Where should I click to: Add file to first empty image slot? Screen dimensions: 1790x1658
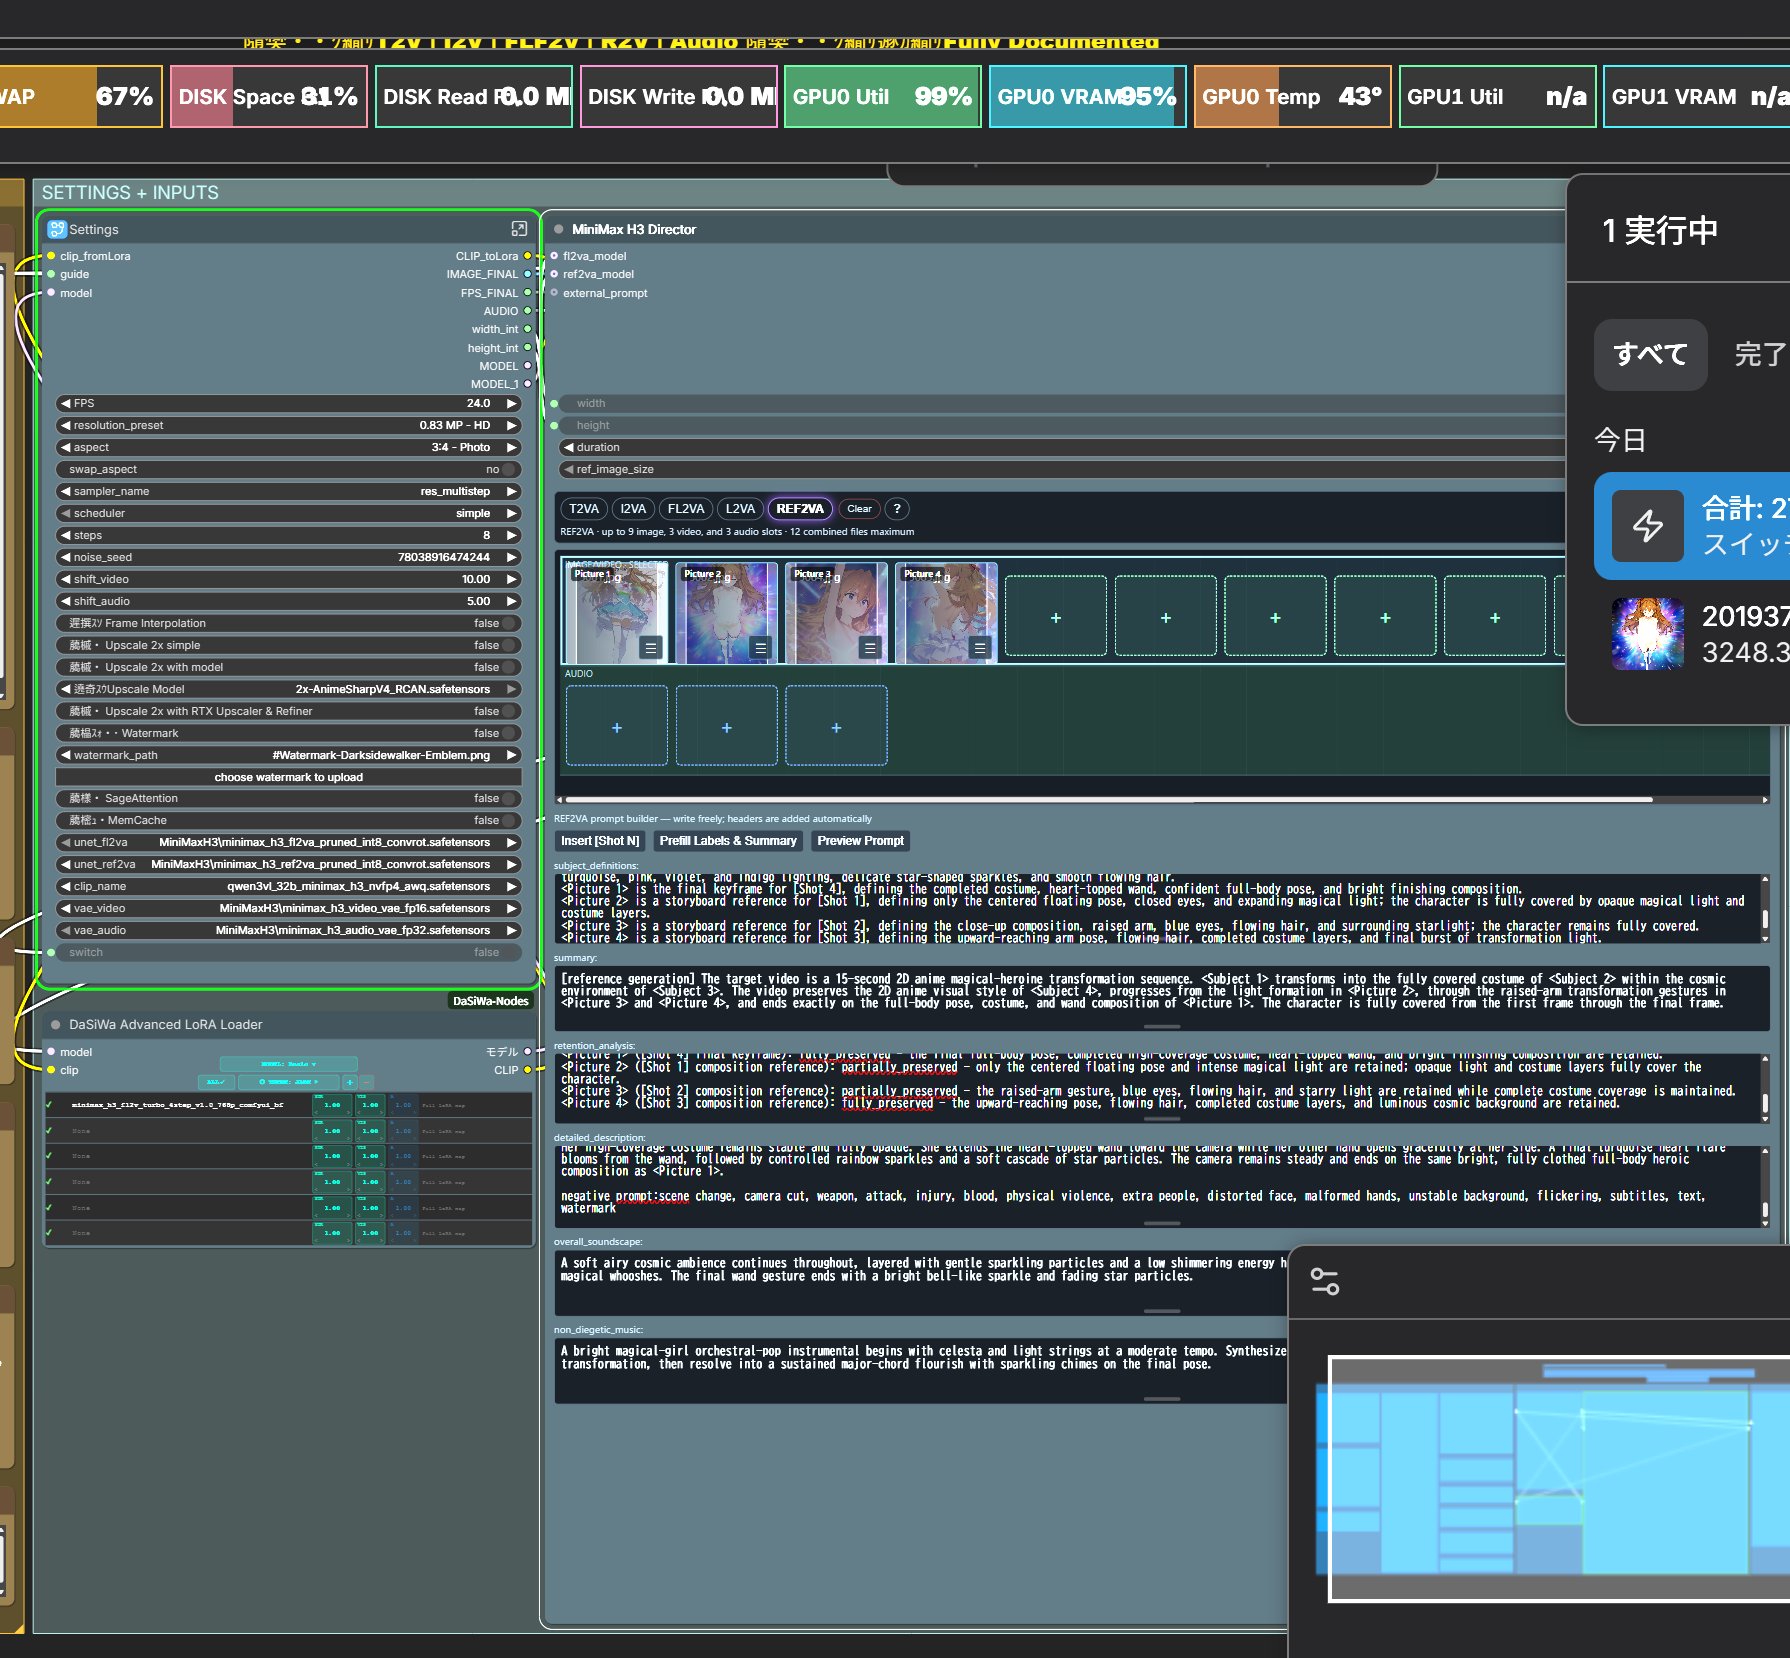[1056, 616]
